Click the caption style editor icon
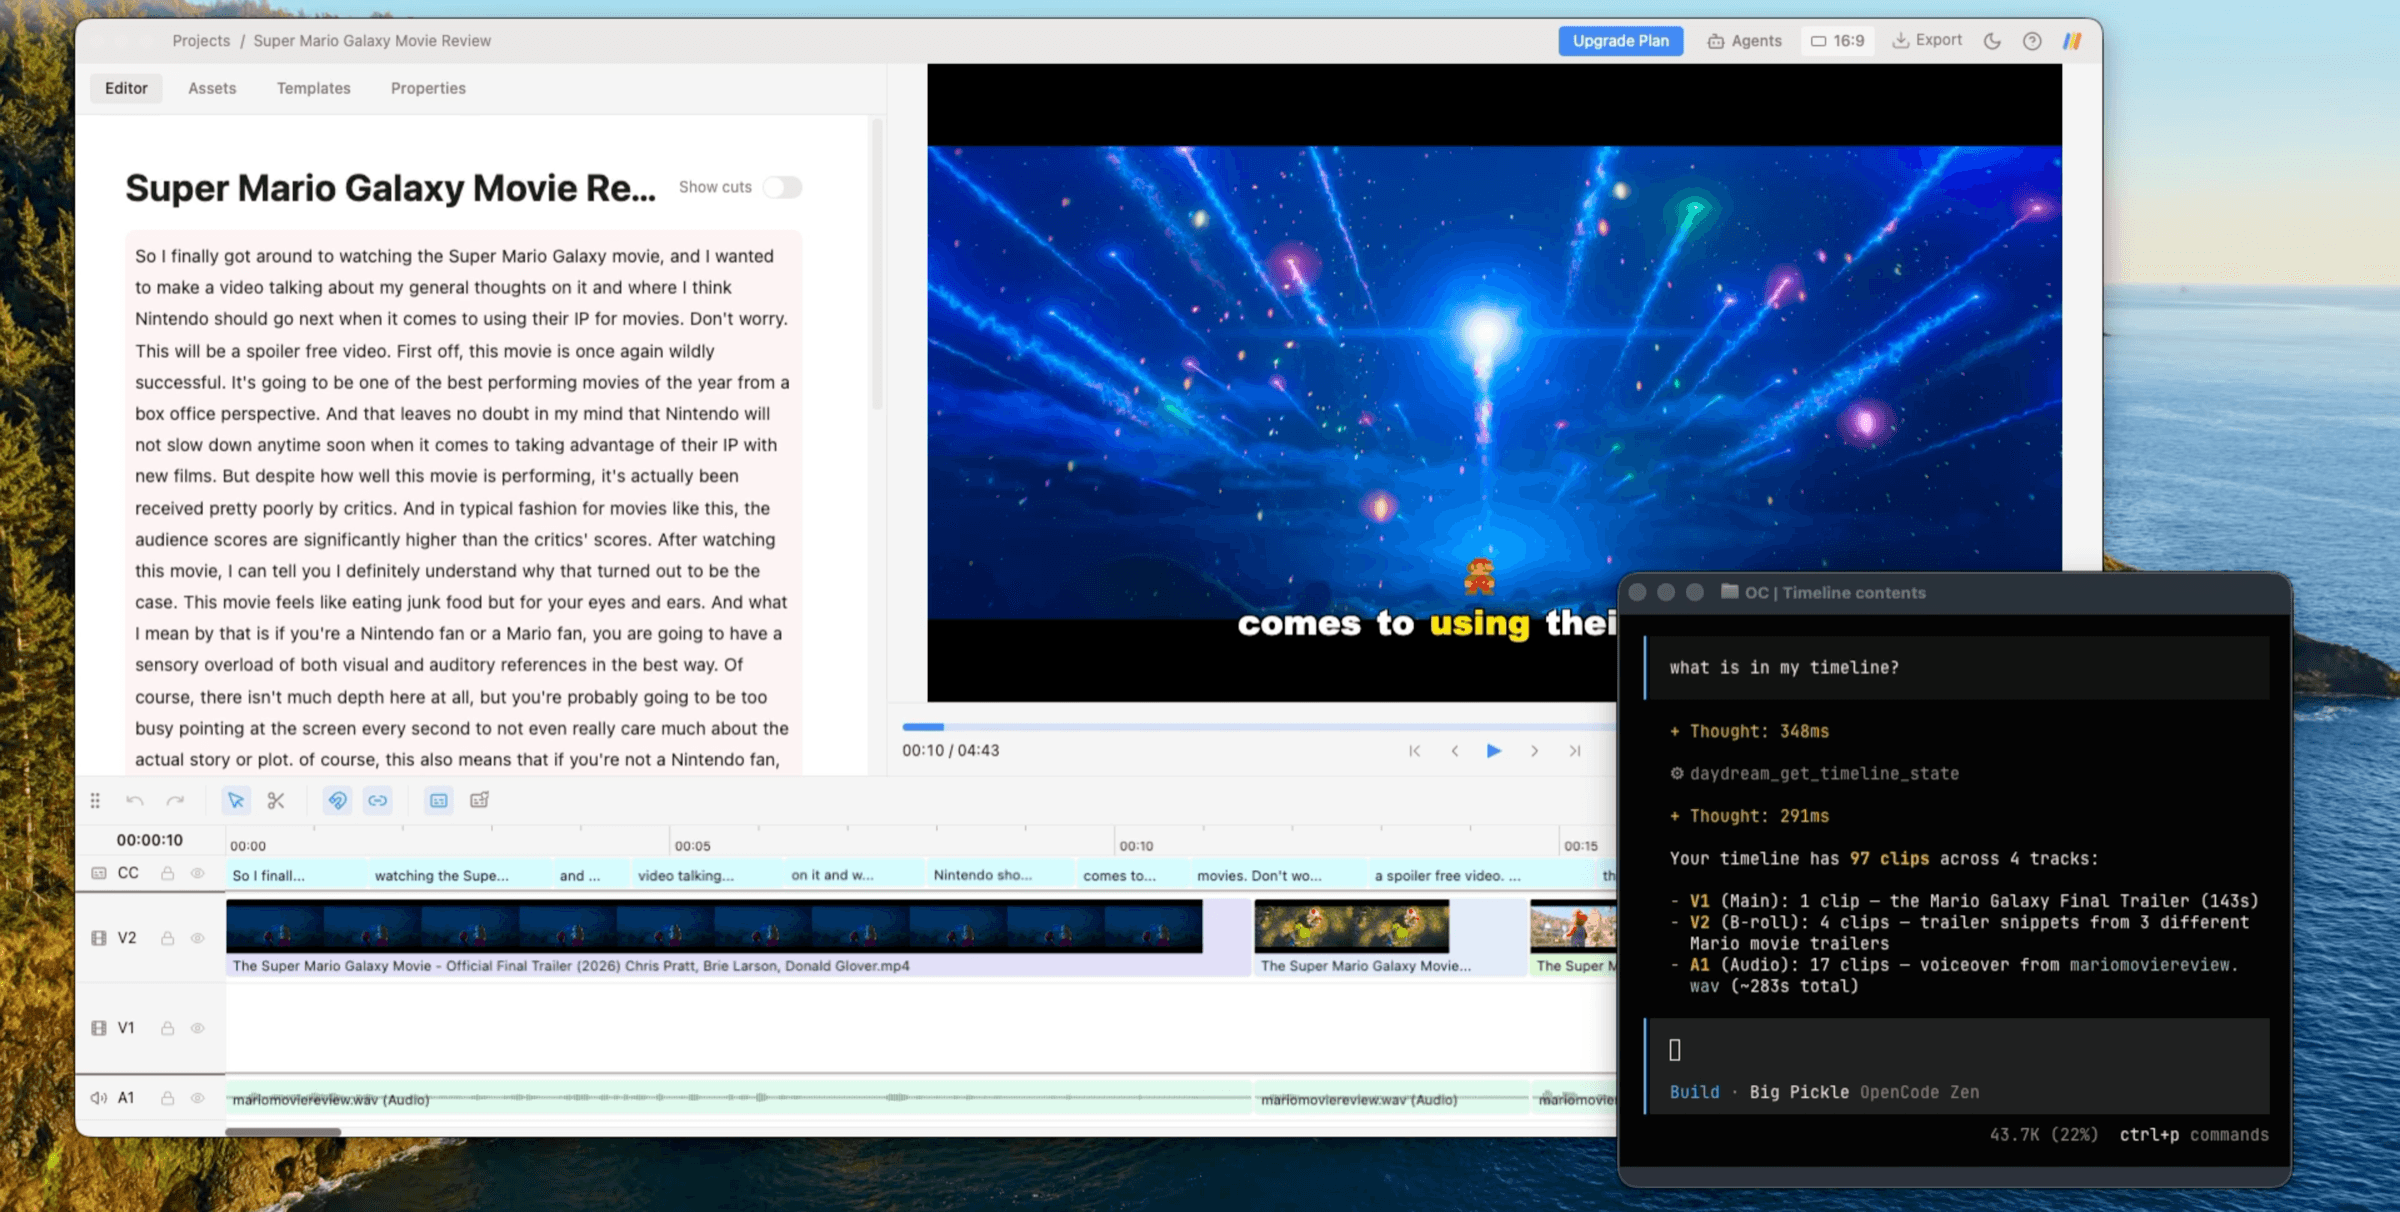 tap(480, 800)
